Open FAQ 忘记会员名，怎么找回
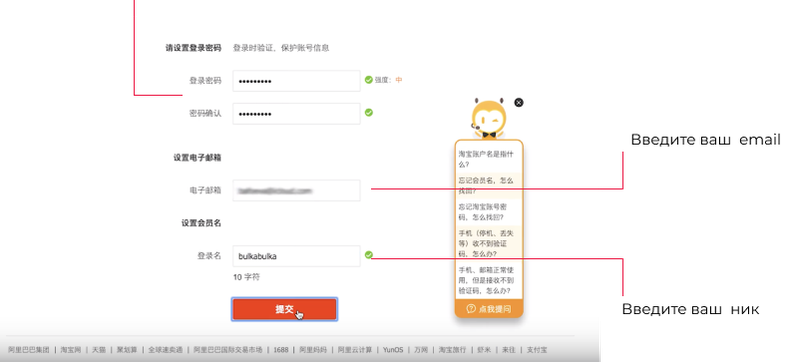Screen dimensions: 800x362 (x=489, y=186)
